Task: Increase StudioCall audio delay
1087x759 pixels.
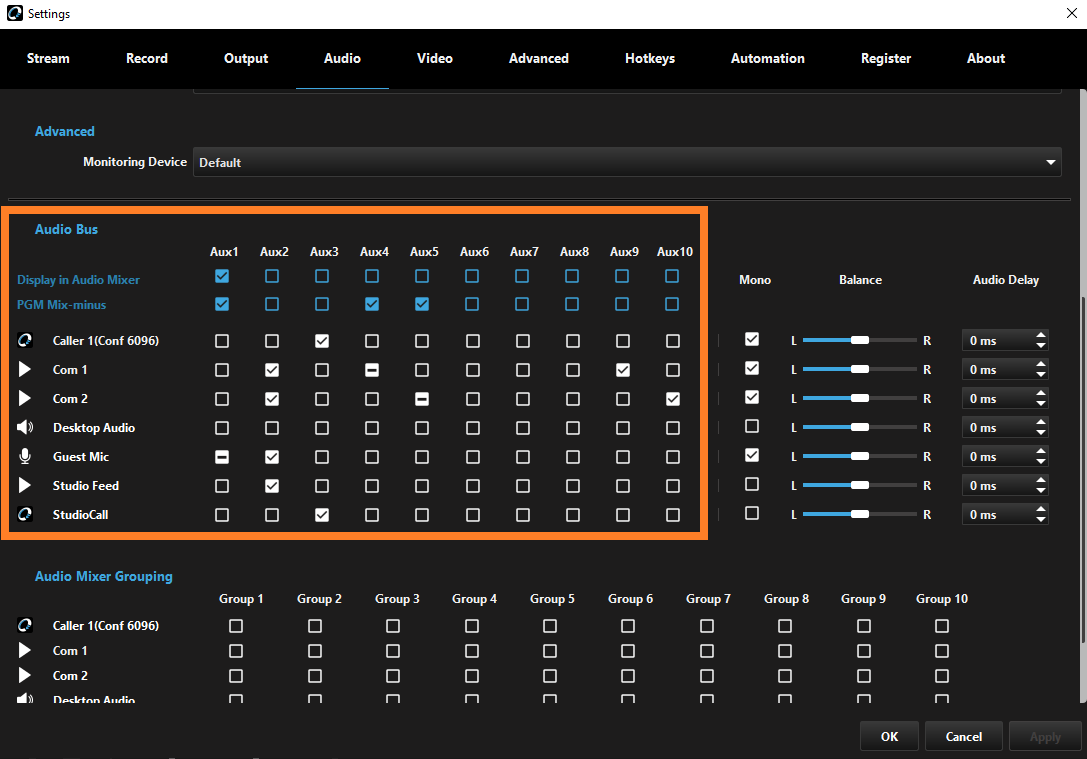Action: tap(1041, 509)
